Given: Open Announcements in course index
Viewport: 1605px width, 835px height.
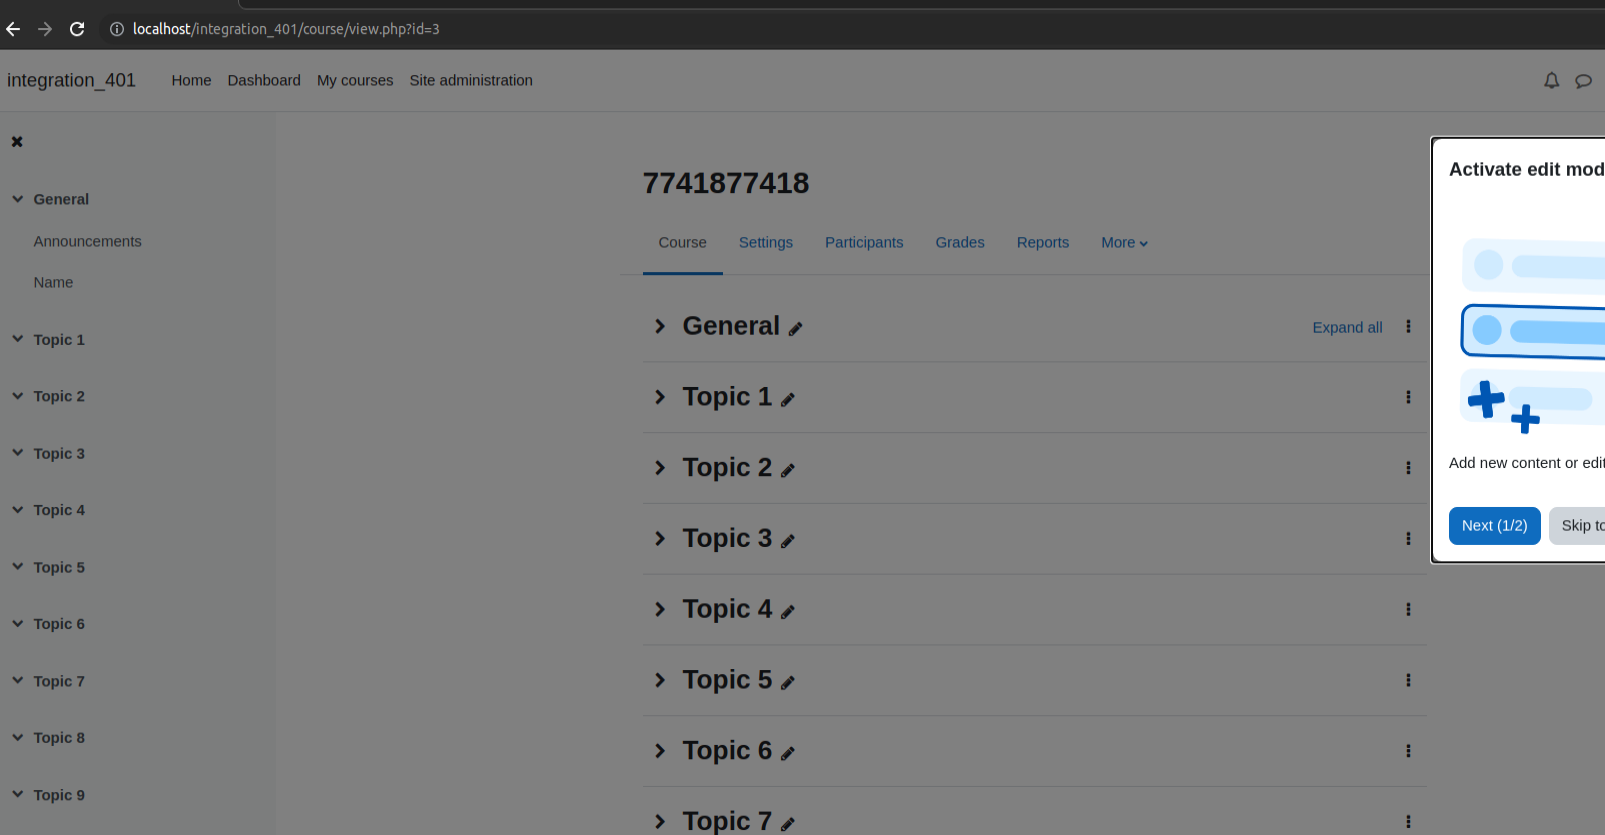Looking at the screenshot, I should click(88, 241).
